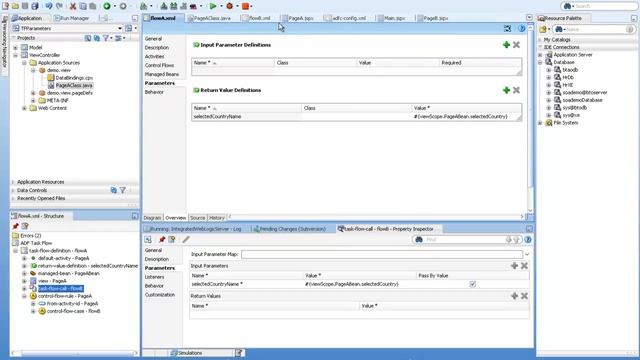Toggle Pass By Value checkbox for selectedCountryName

(x=473, y=284)
